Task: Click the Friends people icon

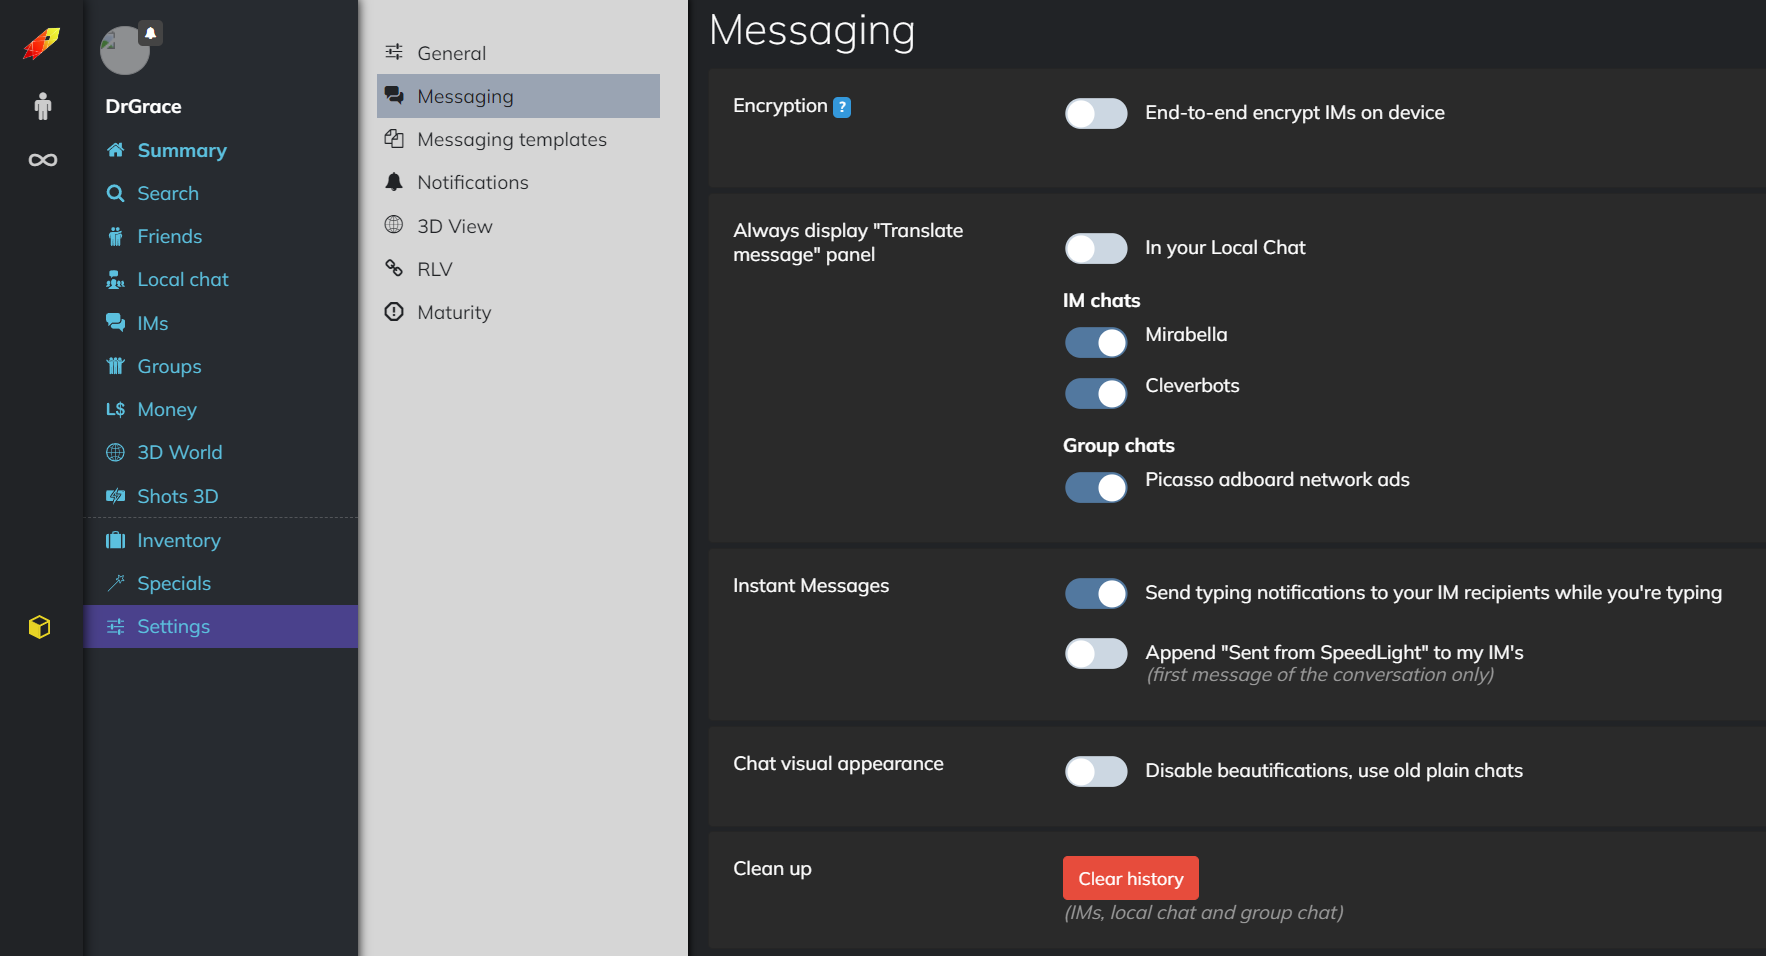Action: [x=116, y=236]
